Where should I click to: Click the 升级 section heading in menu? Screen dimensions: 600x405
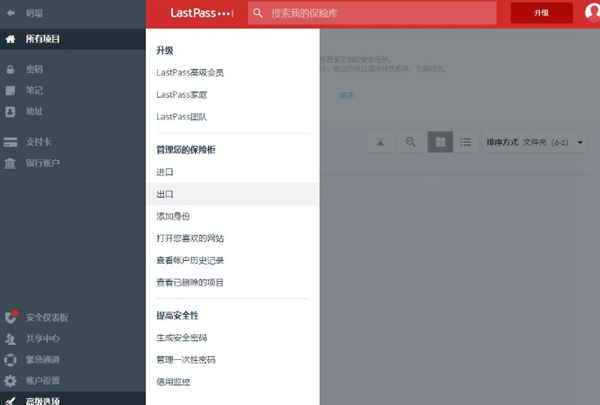pyautogui.click(x=165, y=51)
